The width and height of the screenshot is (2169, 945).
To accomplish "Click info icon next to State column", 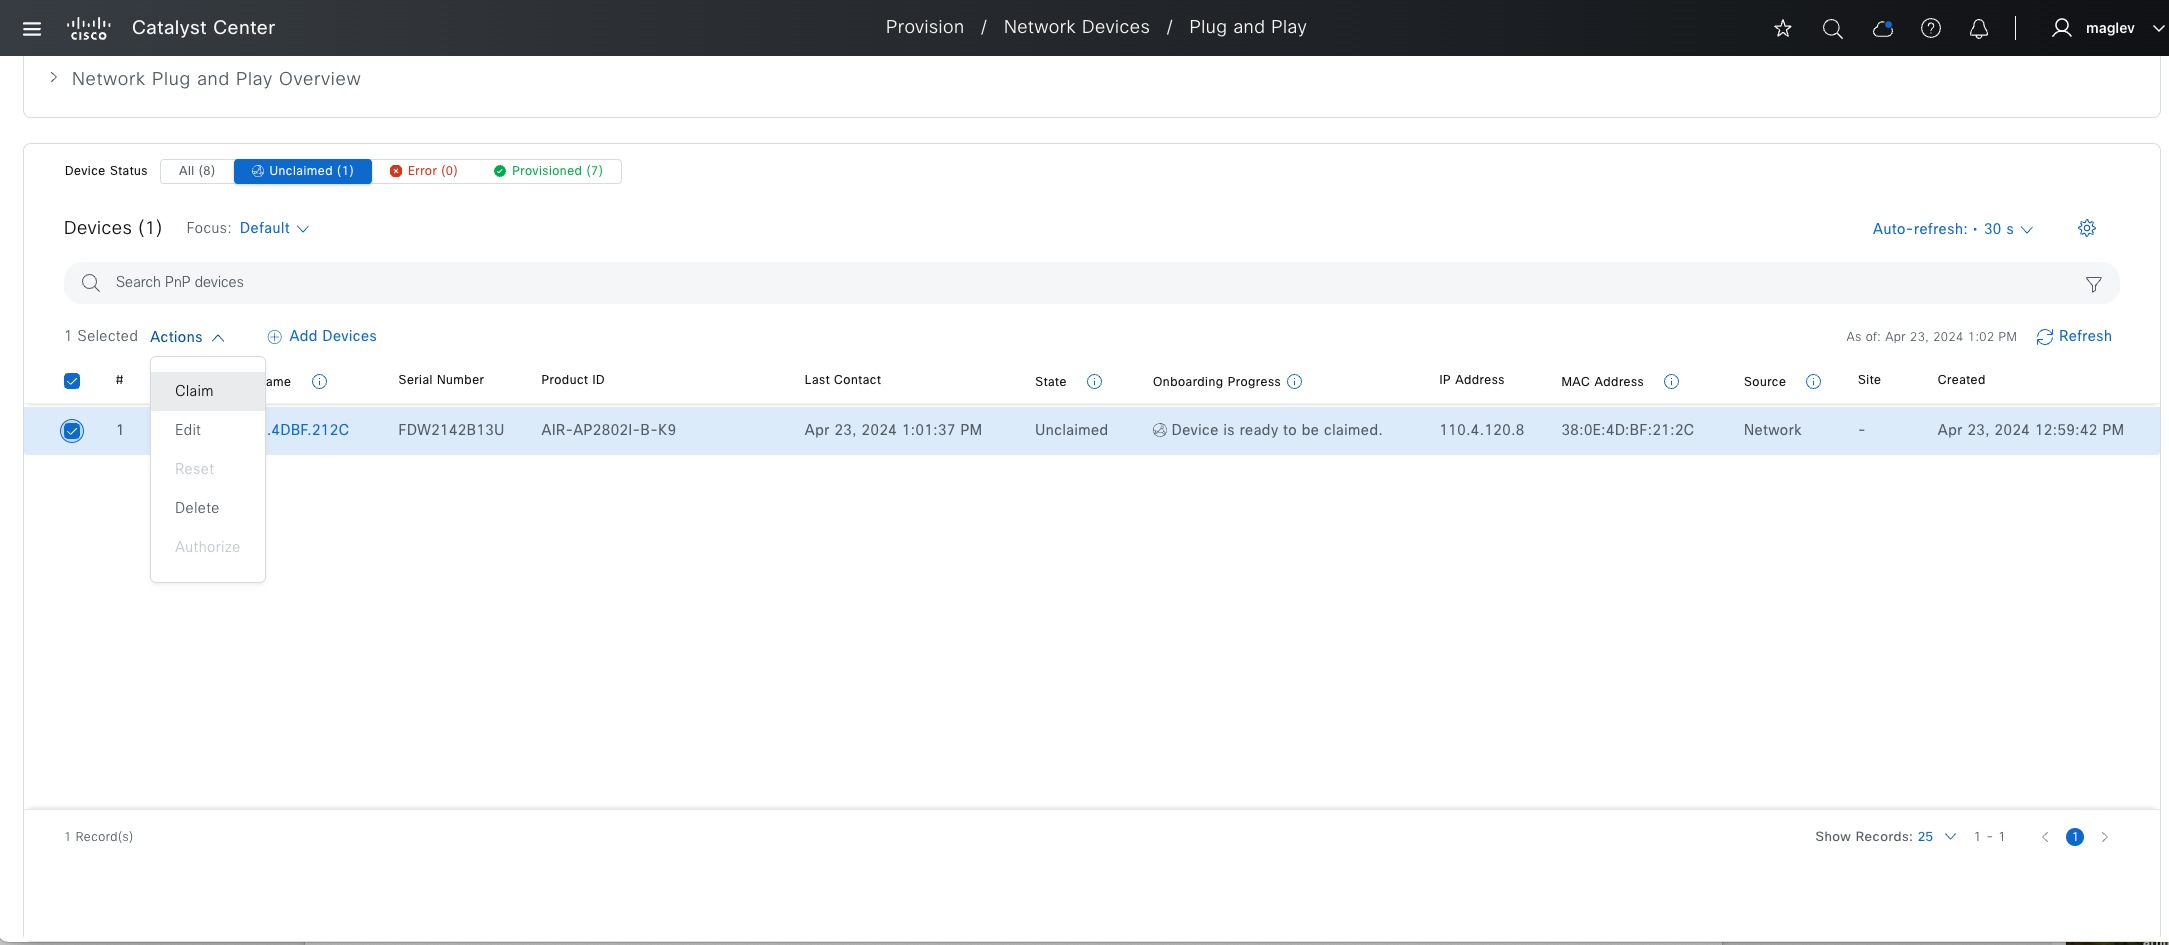I will (1094, 381).
